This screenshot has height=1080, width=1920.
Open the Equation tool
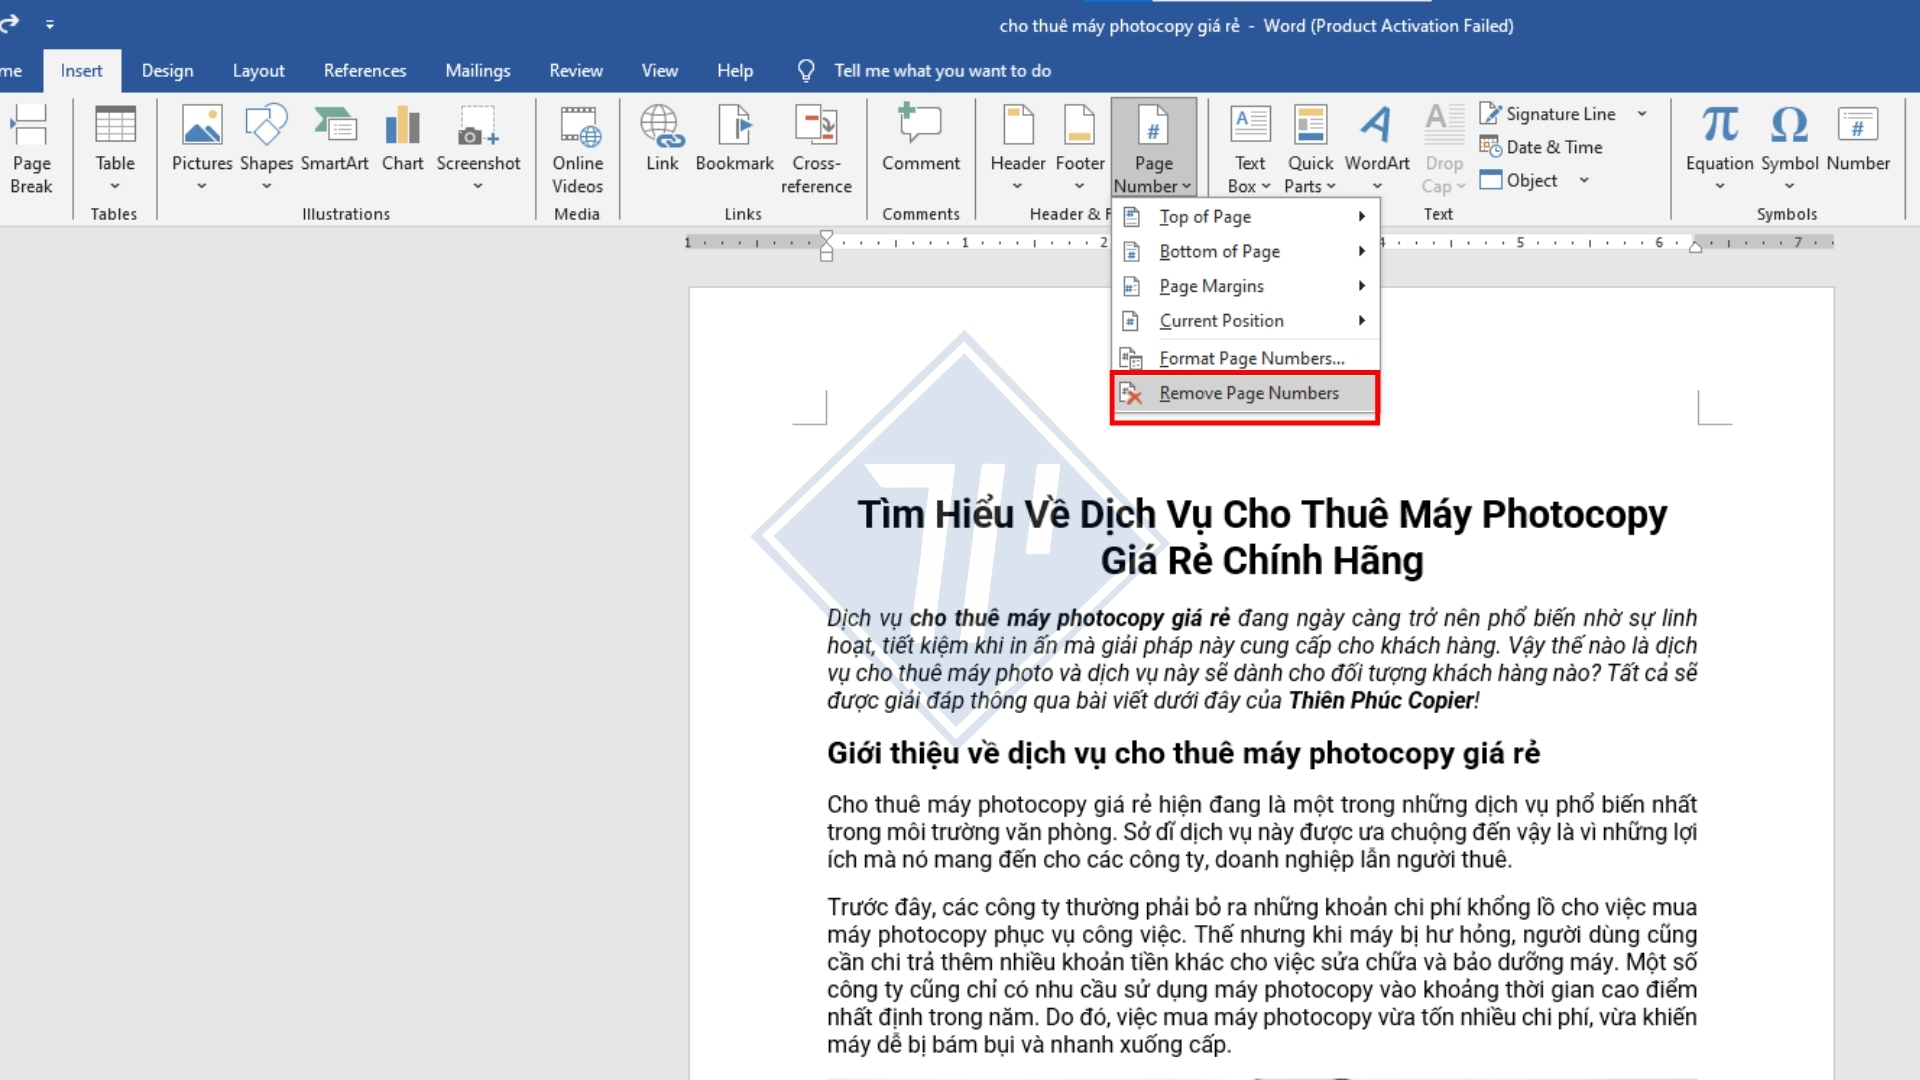click(1718, 140)
